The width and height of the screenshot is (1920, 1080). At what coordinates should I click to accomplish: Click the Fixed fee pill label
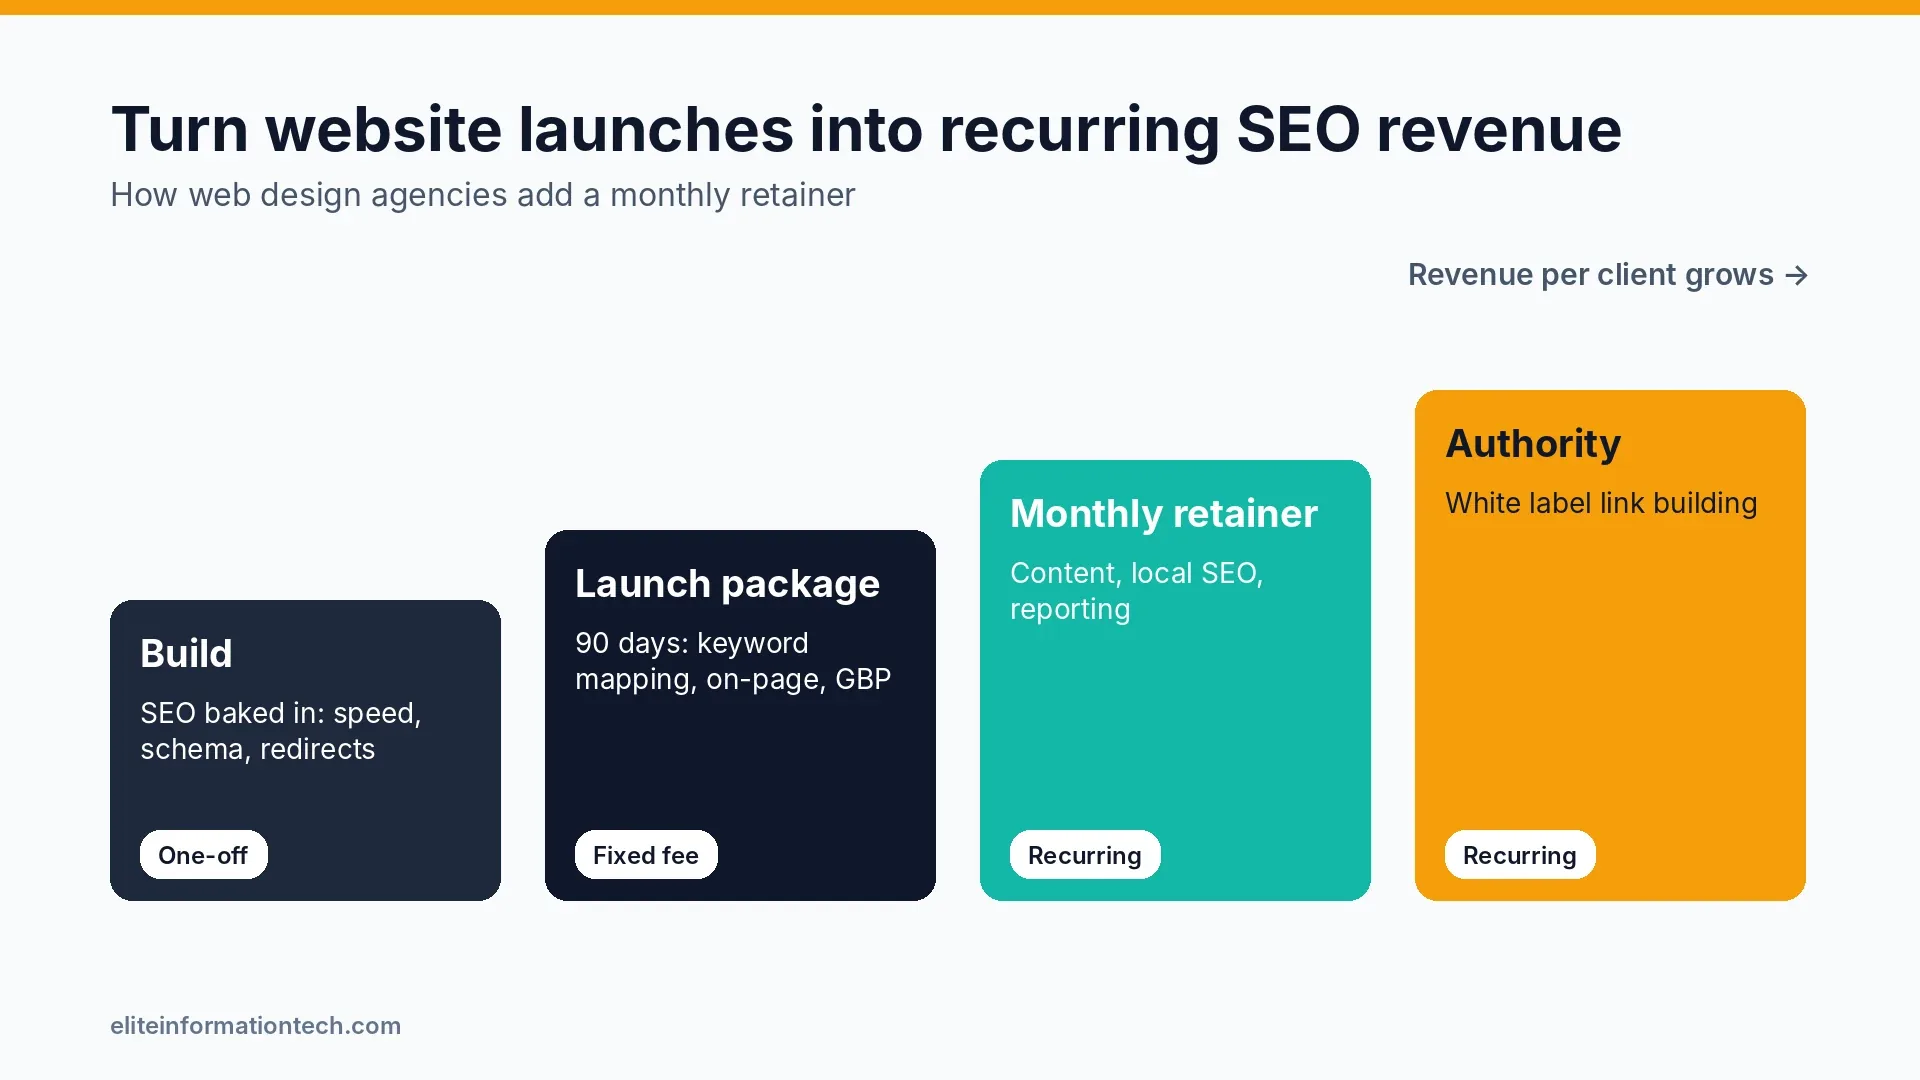tap(646, 855)
